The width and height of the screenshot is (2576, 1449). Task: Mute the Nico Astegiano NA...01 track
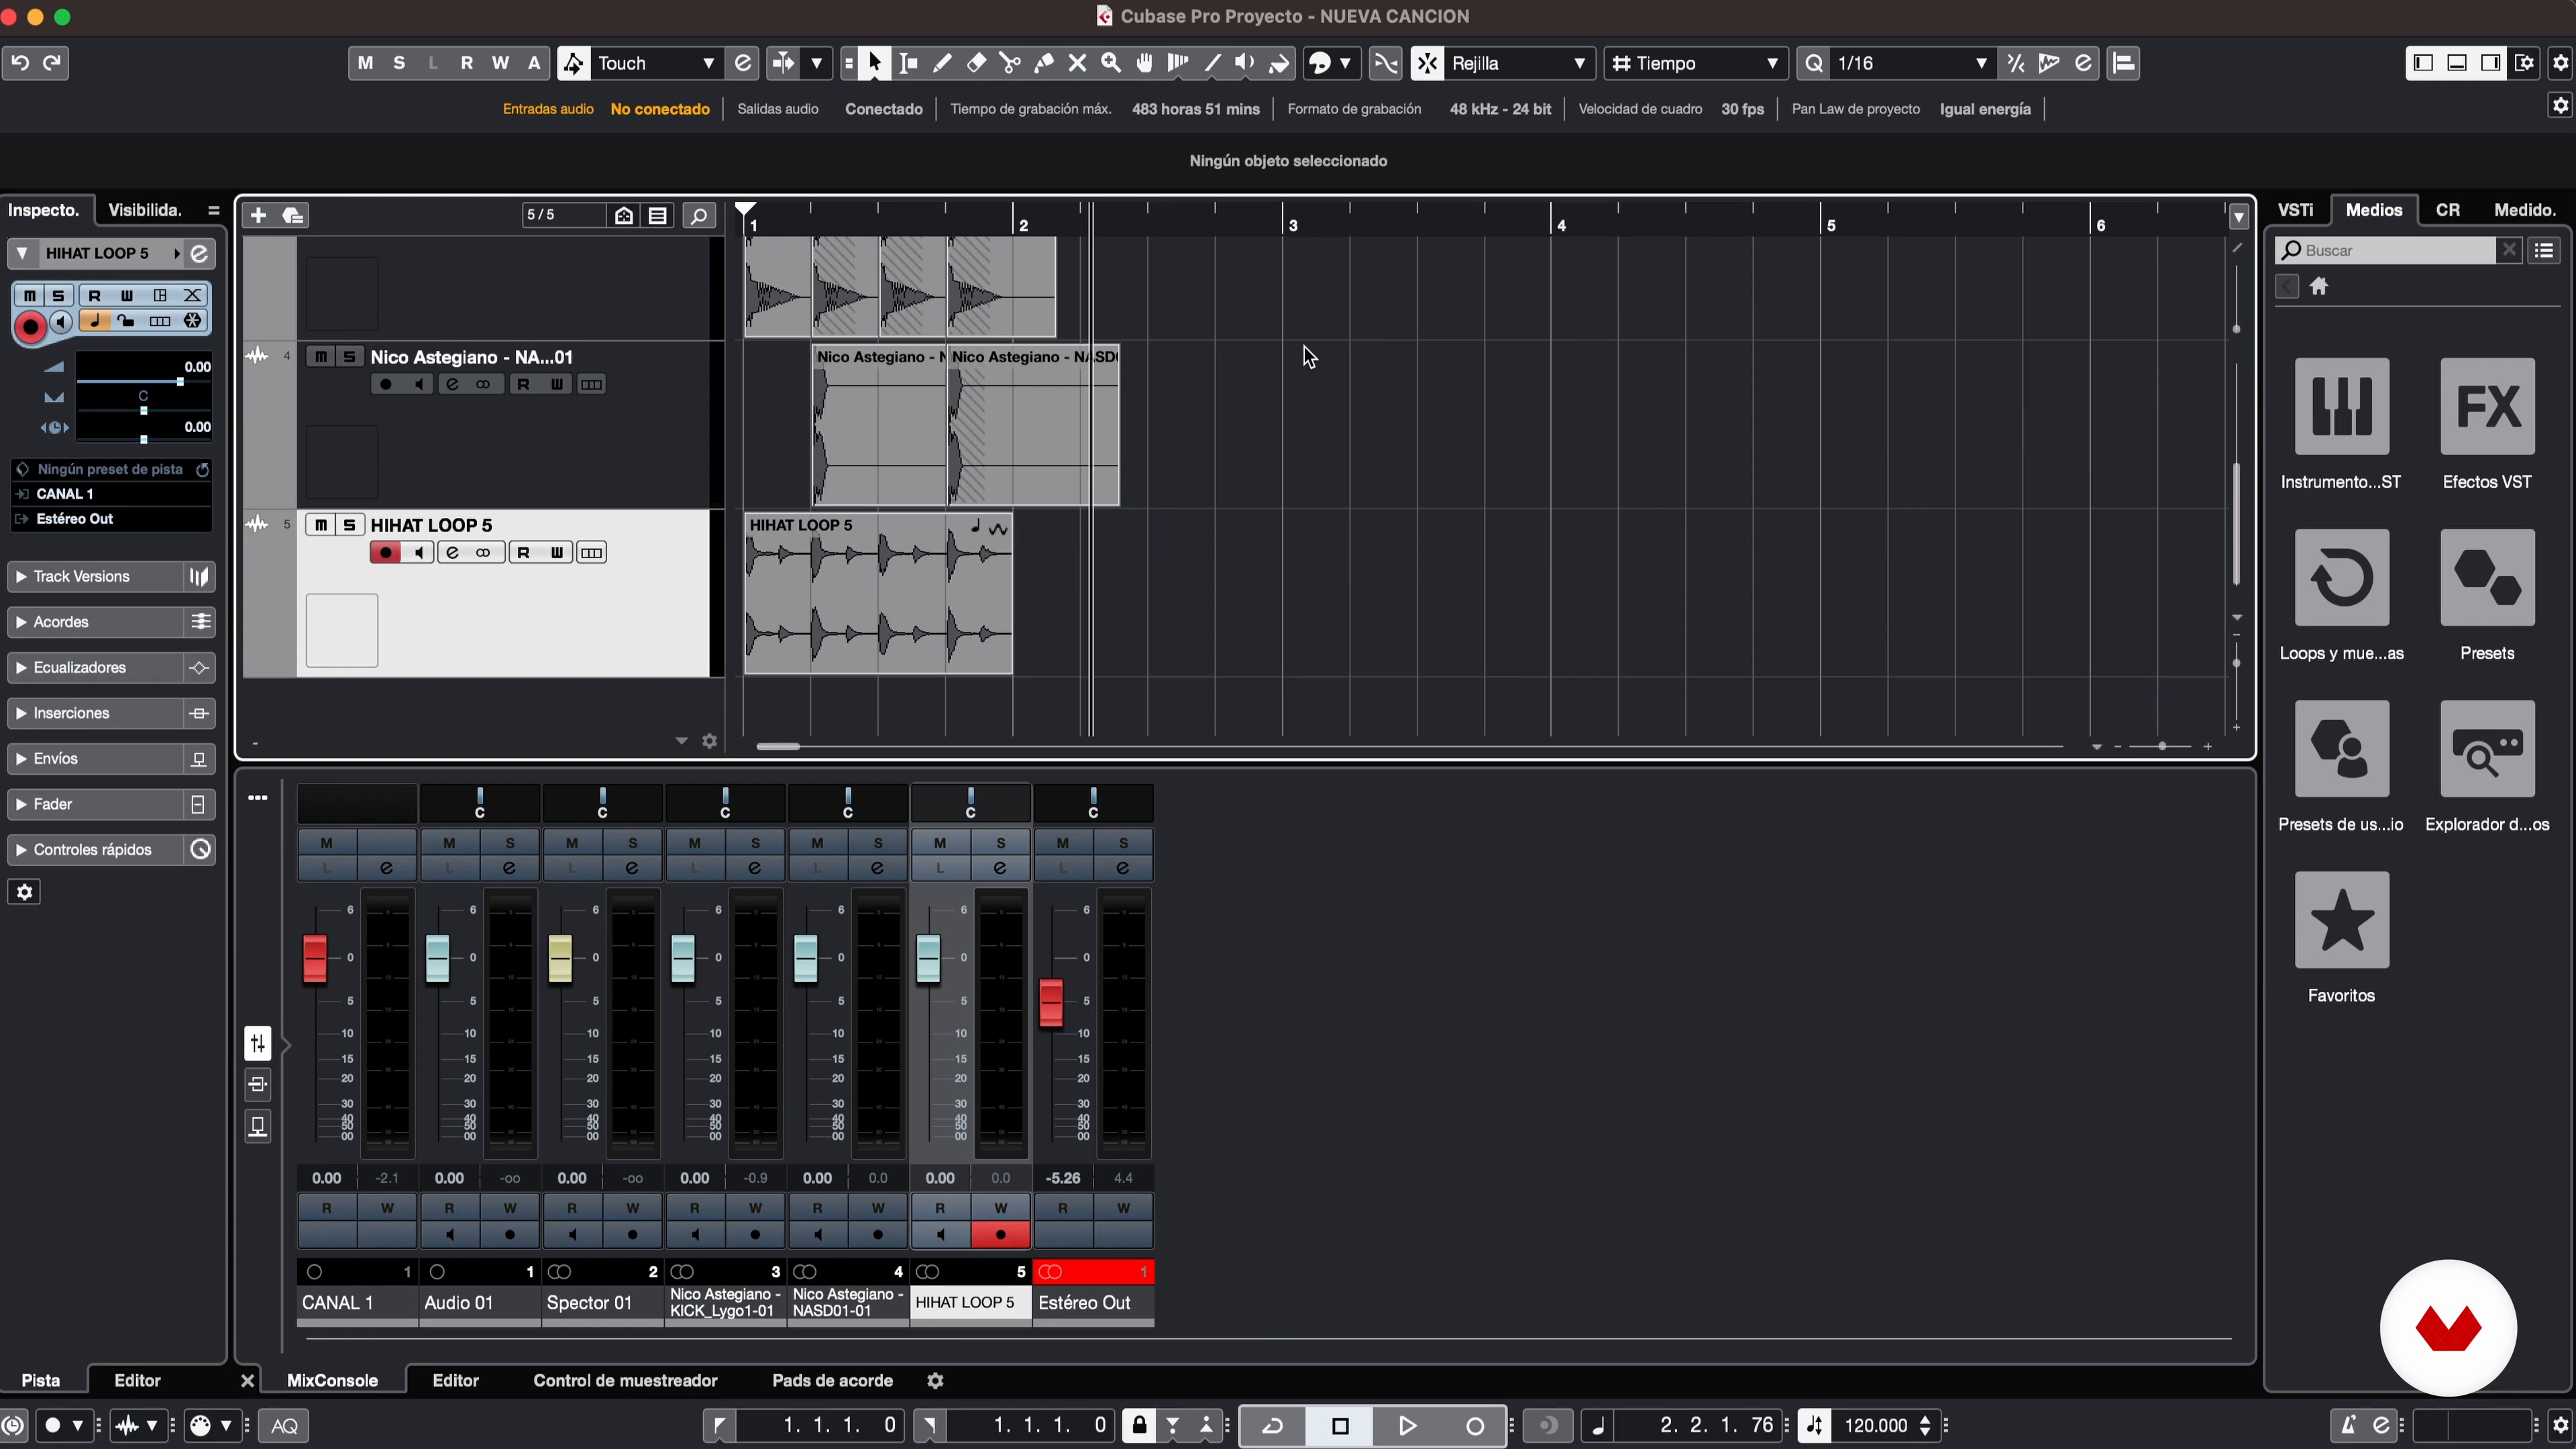[x=320, y=357]
